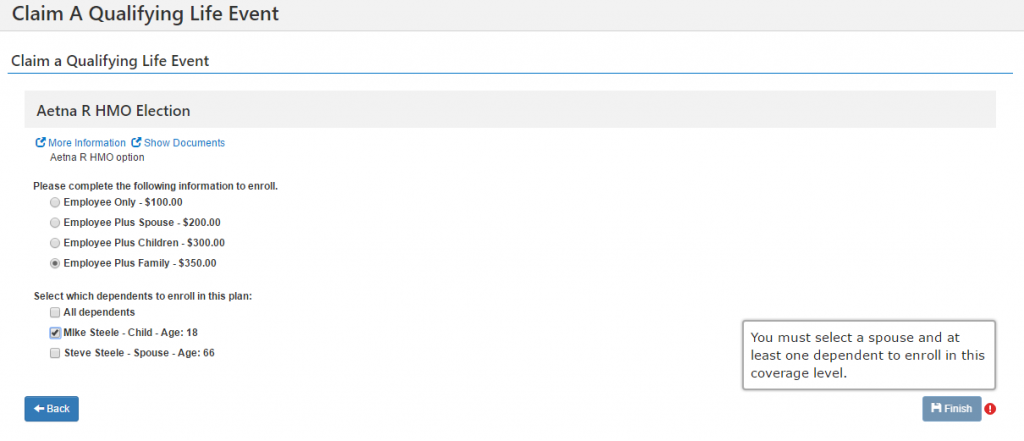This screenshot has width=1024, height=441.
Task: Click the external-link icon beside More Information
Action: click(x=40, y=142)
